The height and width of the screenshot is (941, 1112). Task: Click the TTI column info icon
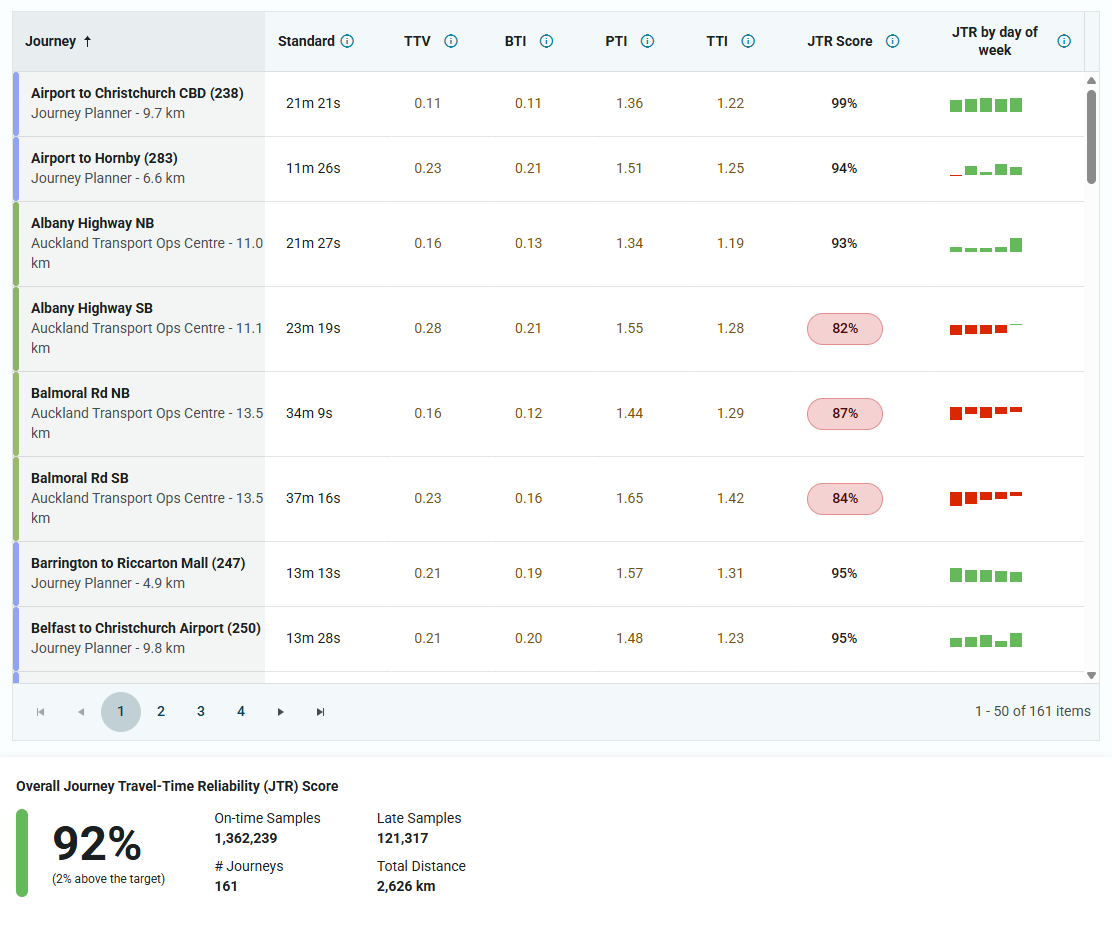coord(748,41)
